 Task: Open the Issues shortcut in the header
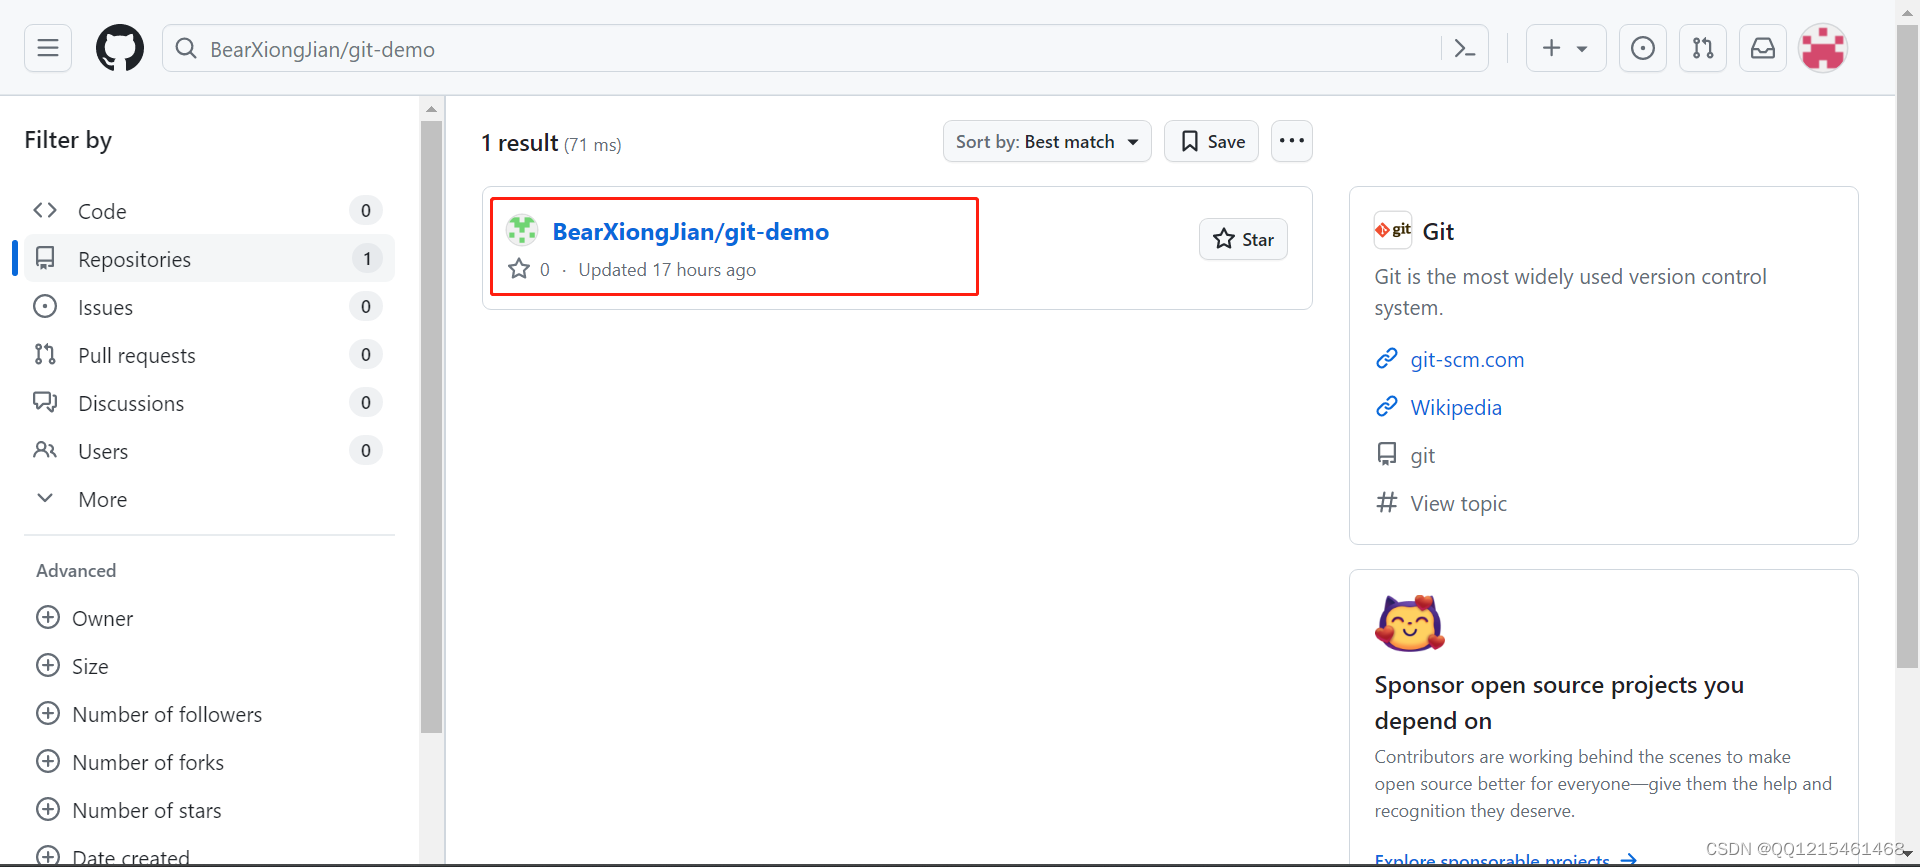click(1642, 48)
